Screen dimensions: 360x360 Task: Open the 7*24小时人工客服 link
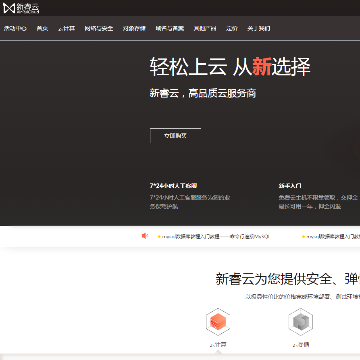(173, 185)
